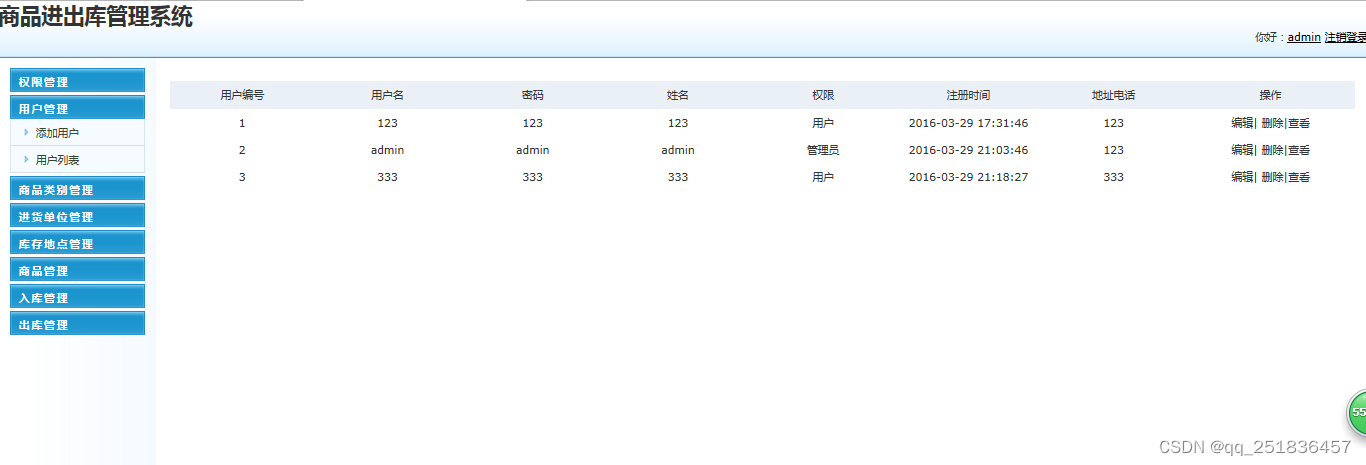Click the 用户编号 column header
1366x465 pixels.
pyautogui.click(x=242, y=95)
